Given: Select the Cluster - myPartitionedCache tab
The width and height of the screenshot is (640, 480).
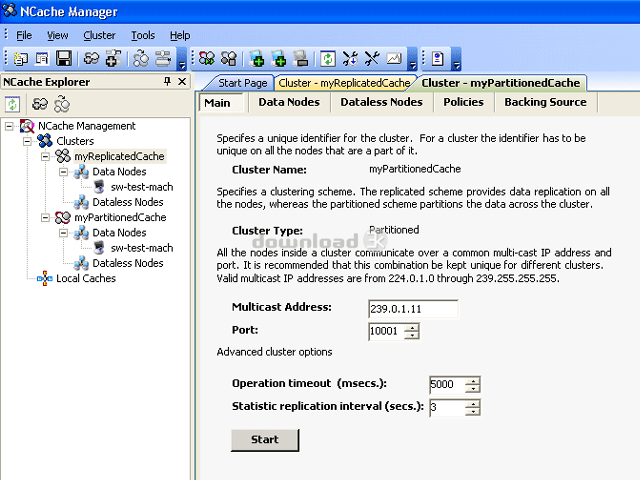Looking at the screenshot, I should [500, 83].
